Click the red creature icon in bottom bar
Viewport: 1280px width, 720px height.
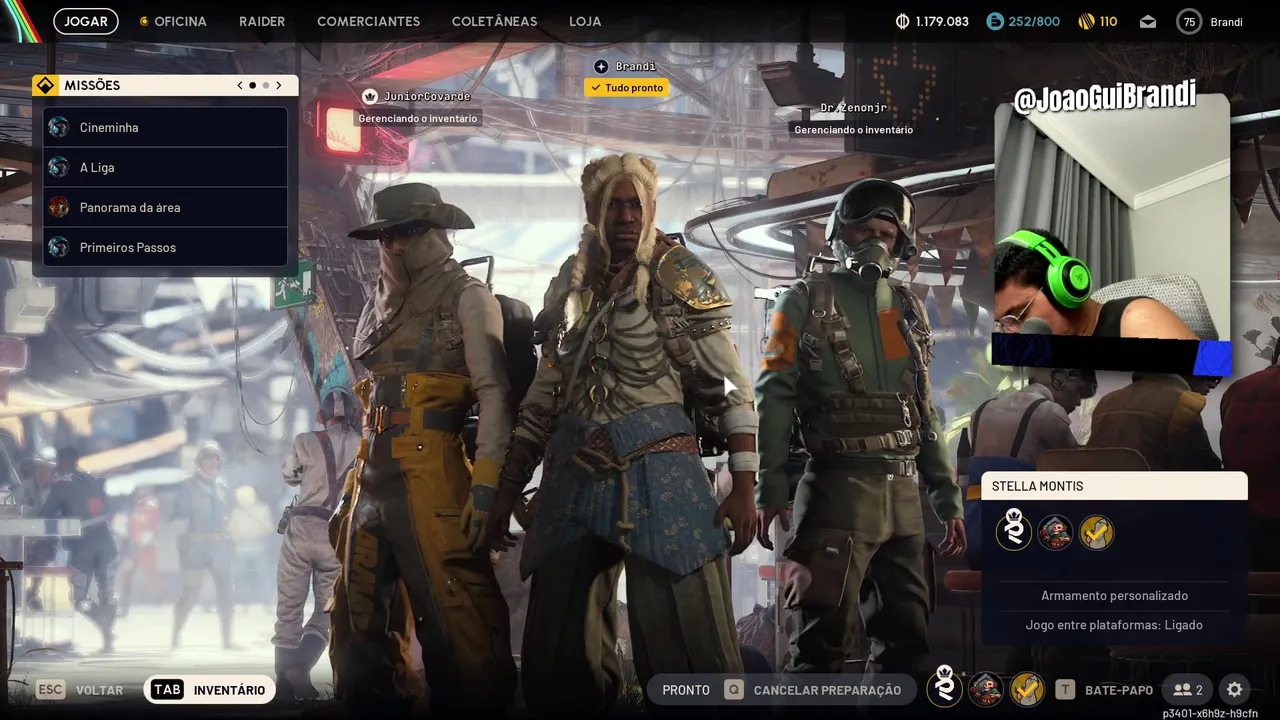(986, 689)
